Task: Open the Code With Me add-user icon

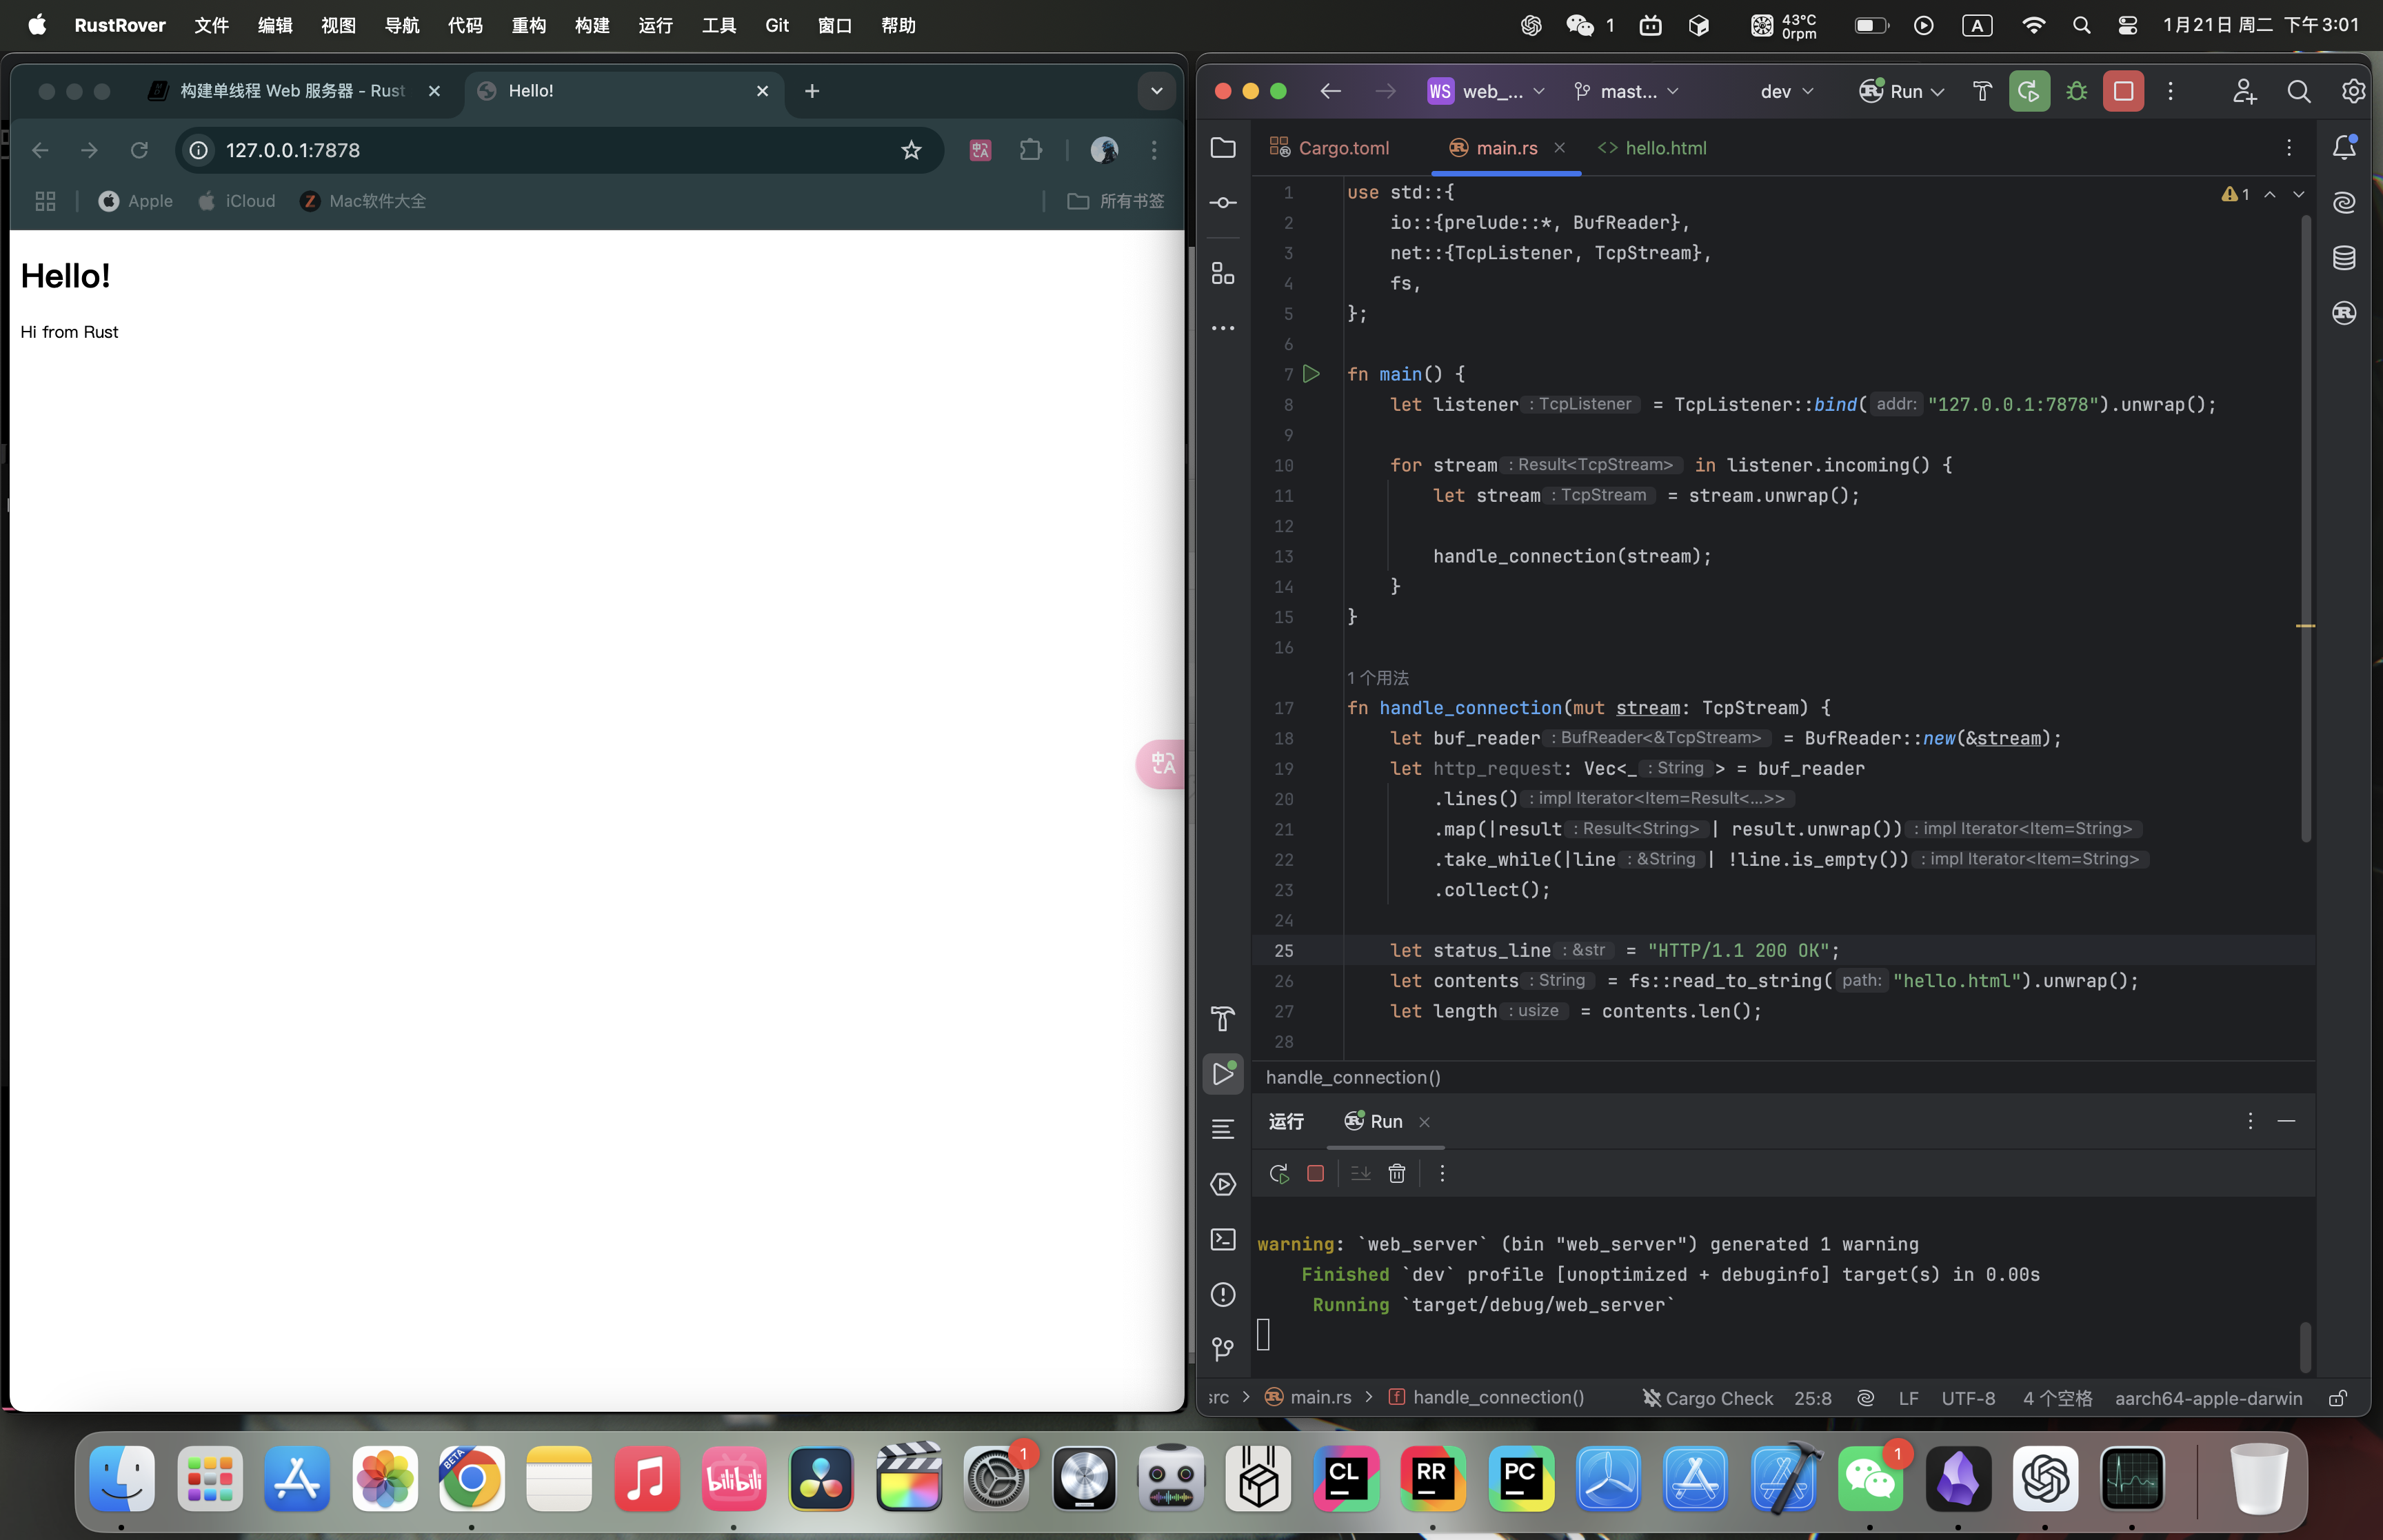Action: tap(2244, 91)
